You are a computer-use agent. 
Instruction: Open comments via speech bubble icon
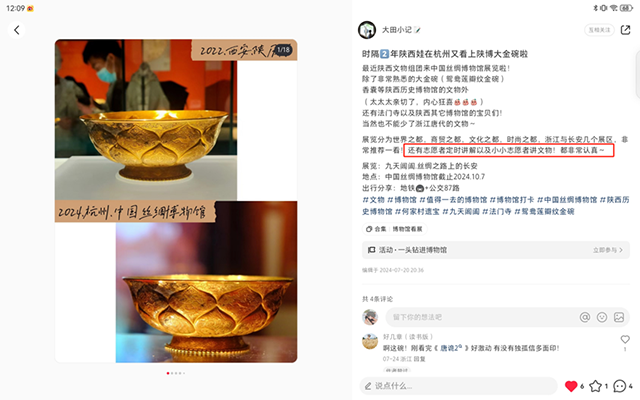[x=620, y=386]
